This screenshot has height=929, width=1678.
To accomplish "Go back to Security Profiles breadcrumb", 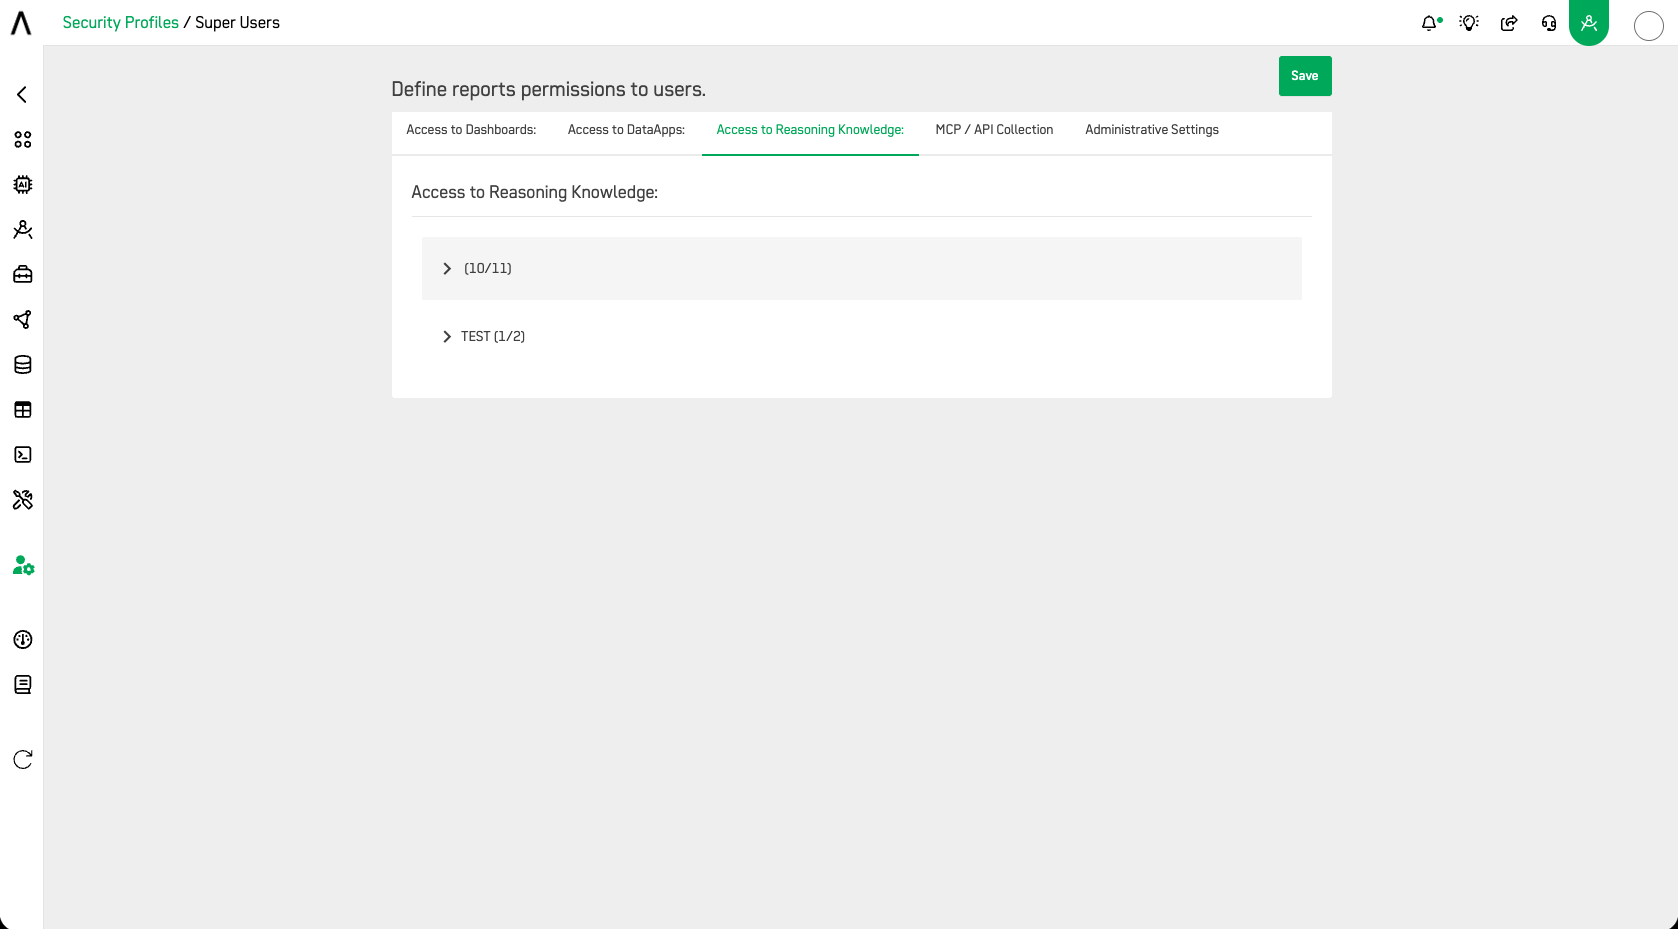I will pyautogui.click(x=121, y=23).
